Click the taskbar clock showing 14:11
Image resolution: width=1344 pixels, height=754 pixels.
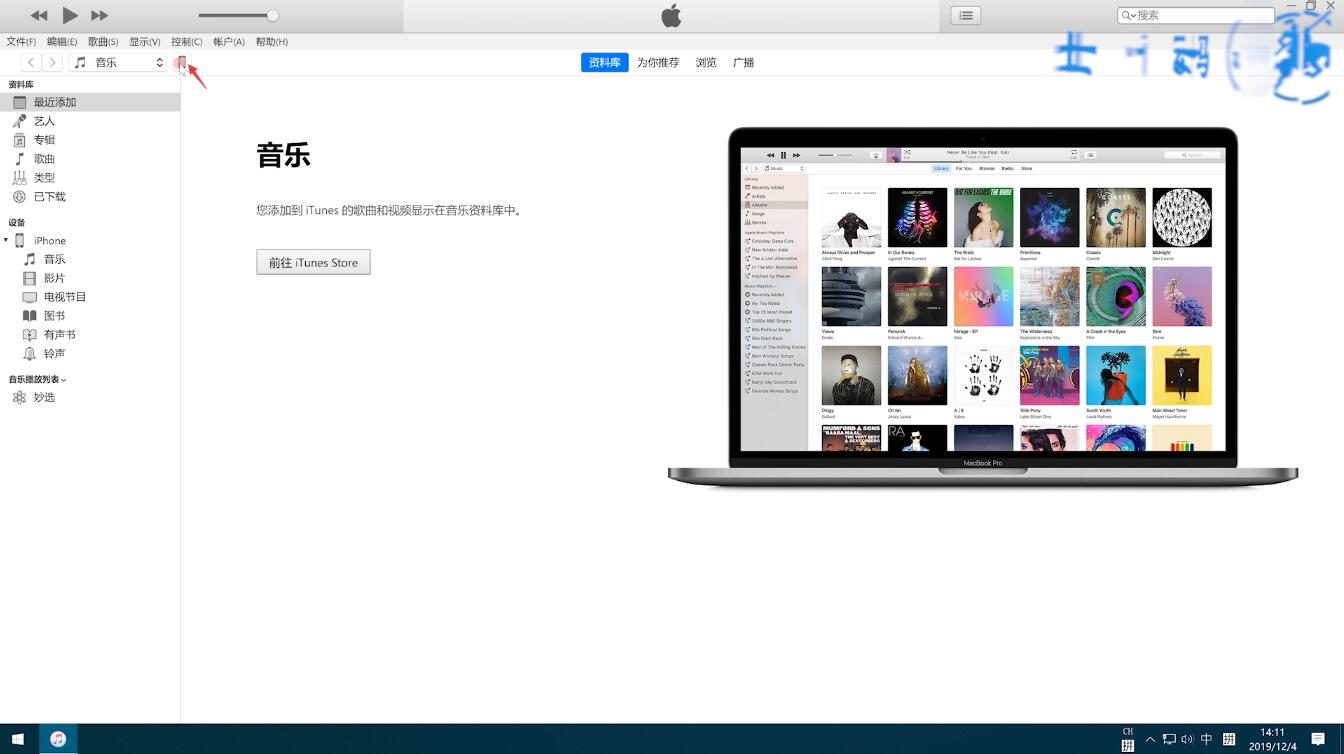1272,739
